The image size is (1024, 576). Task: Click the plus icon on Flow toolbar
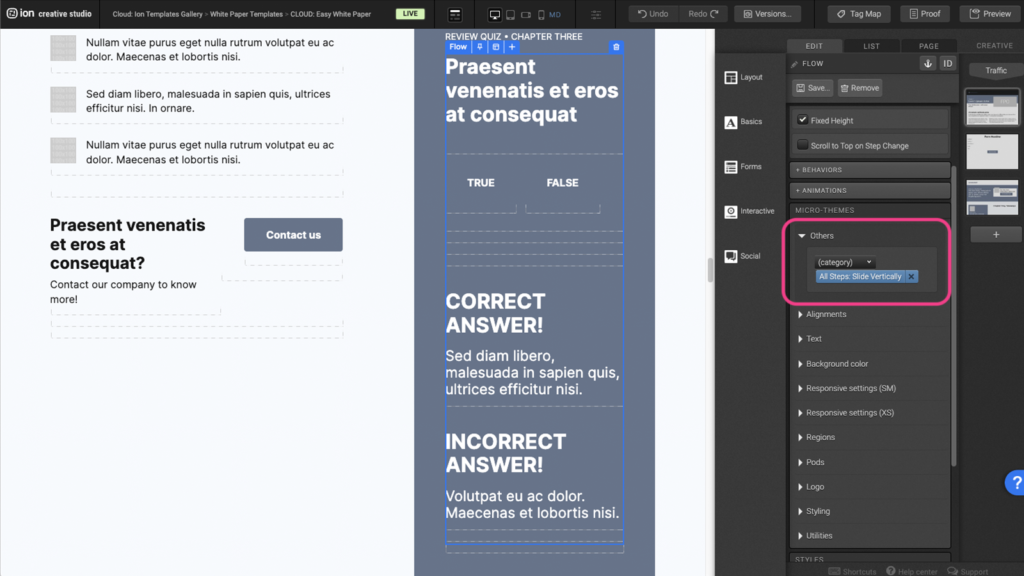(x=512, y=47)
